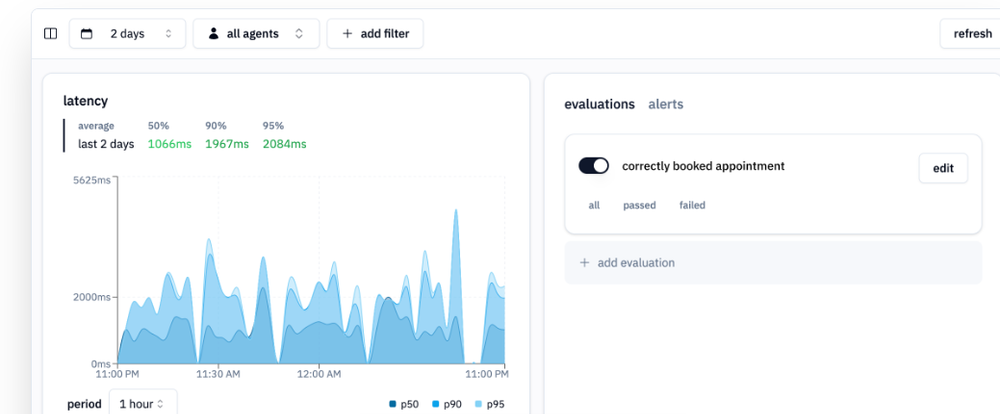The height and width of the screenshot is (414, 1000).
Task: Select the failed results filter
Action: coord(692,205)
